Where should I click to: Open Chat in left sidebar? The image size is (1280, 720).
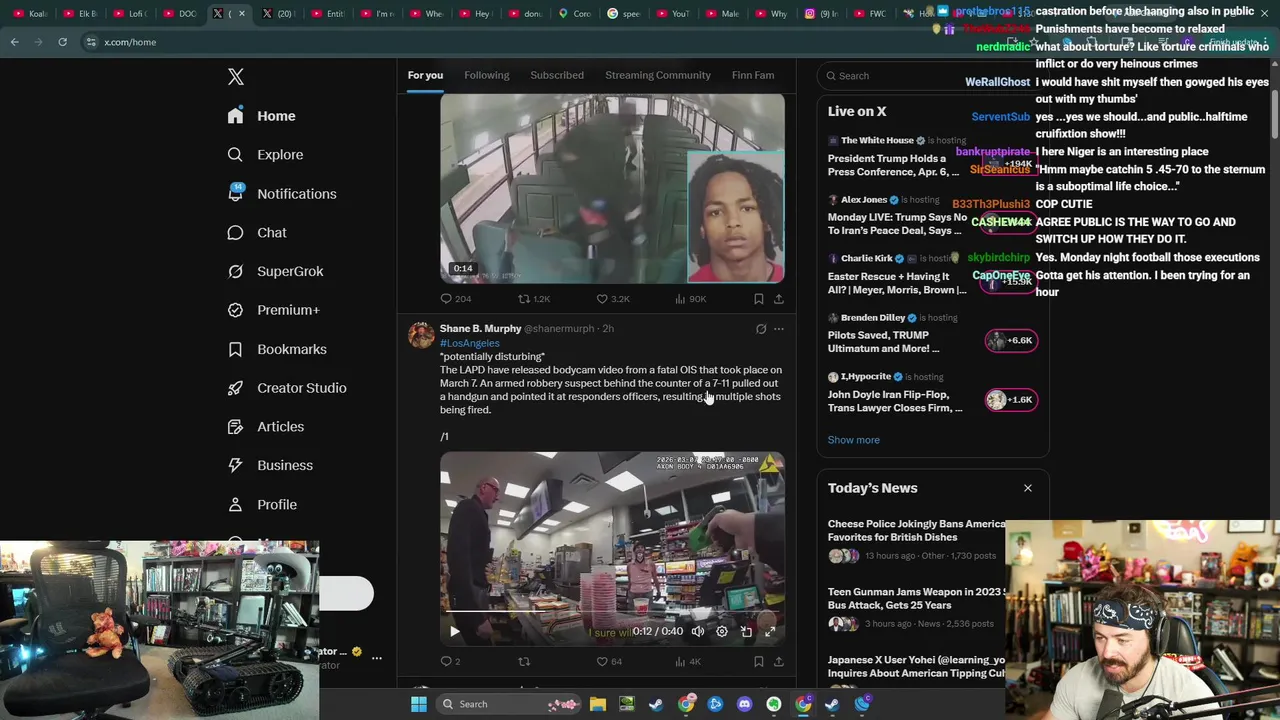[x=256, y=232]
